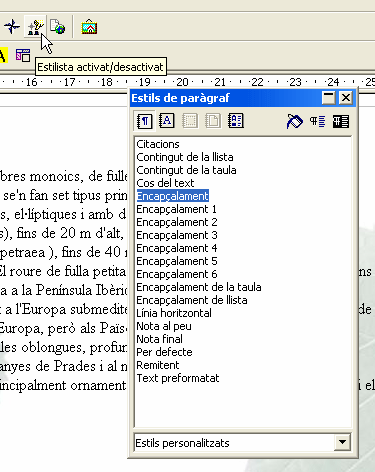Select Línia horitzontal style
Viewport: 375px width, 472px height.
tap(174, 313)
